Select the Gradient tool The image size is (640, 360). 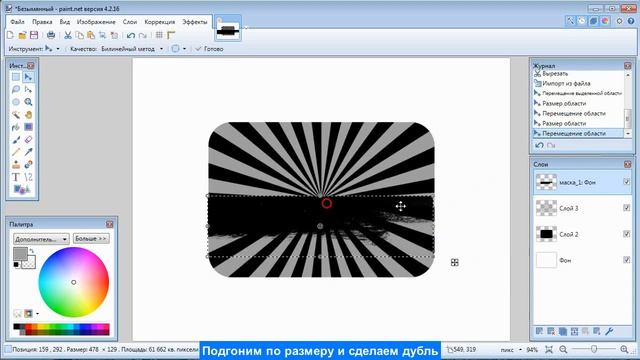pyautogui.click(x=28, y=127)
